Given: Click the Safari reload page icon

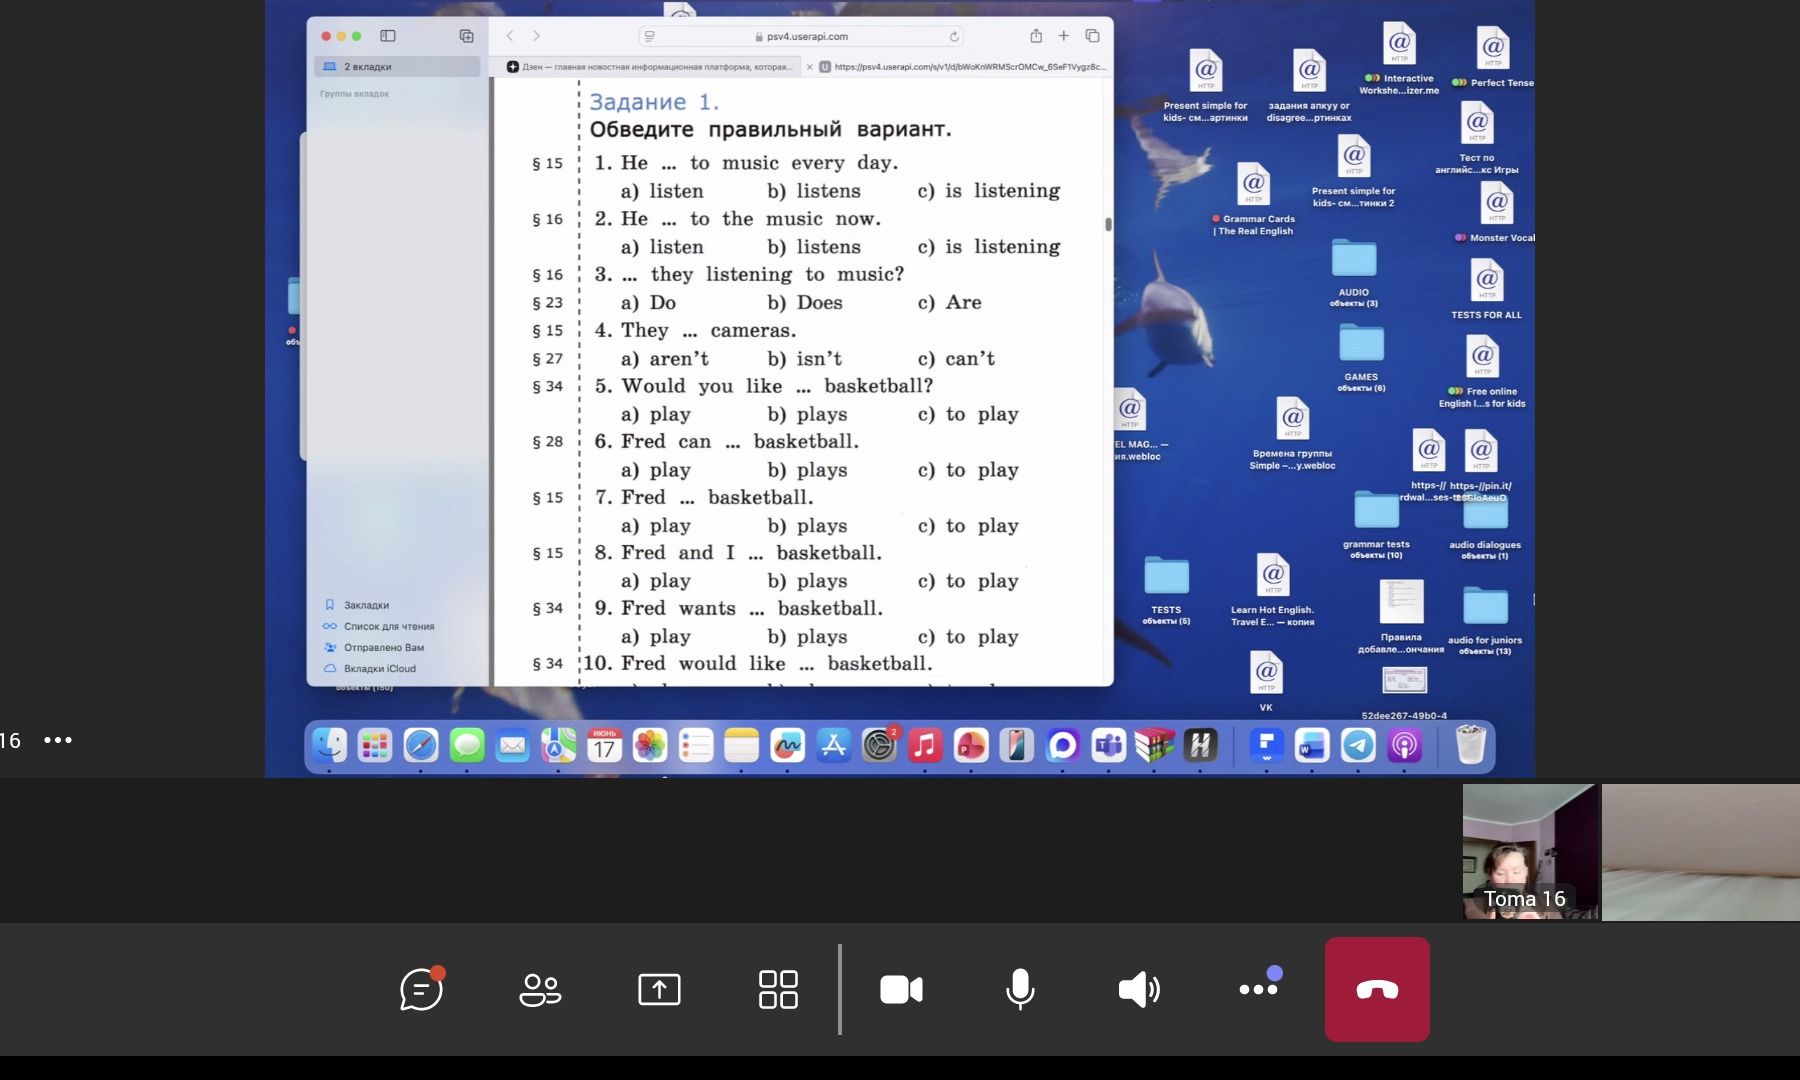Looking at the screenshot, I should click(x=954, y=36).
